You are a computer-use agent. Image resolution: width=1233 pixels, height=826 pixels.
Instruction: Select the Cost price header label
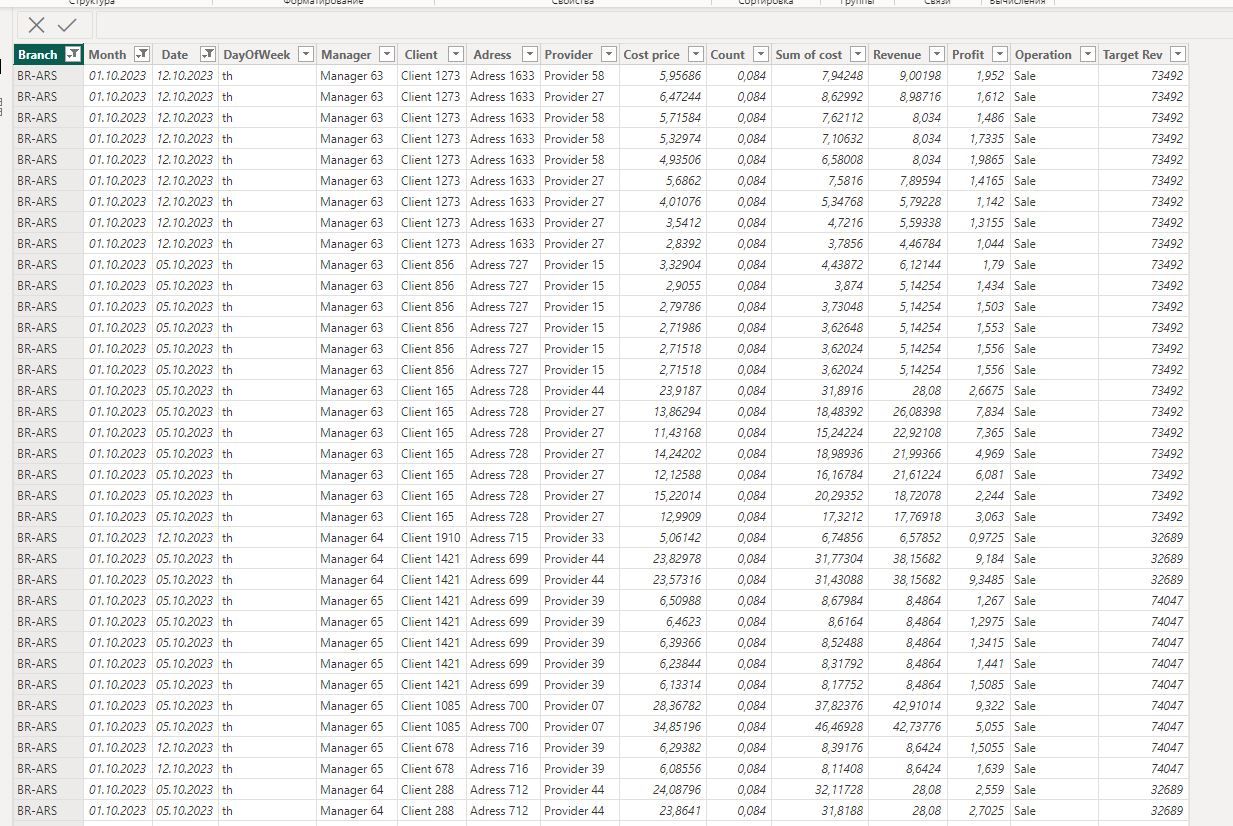tap(651, 55)
